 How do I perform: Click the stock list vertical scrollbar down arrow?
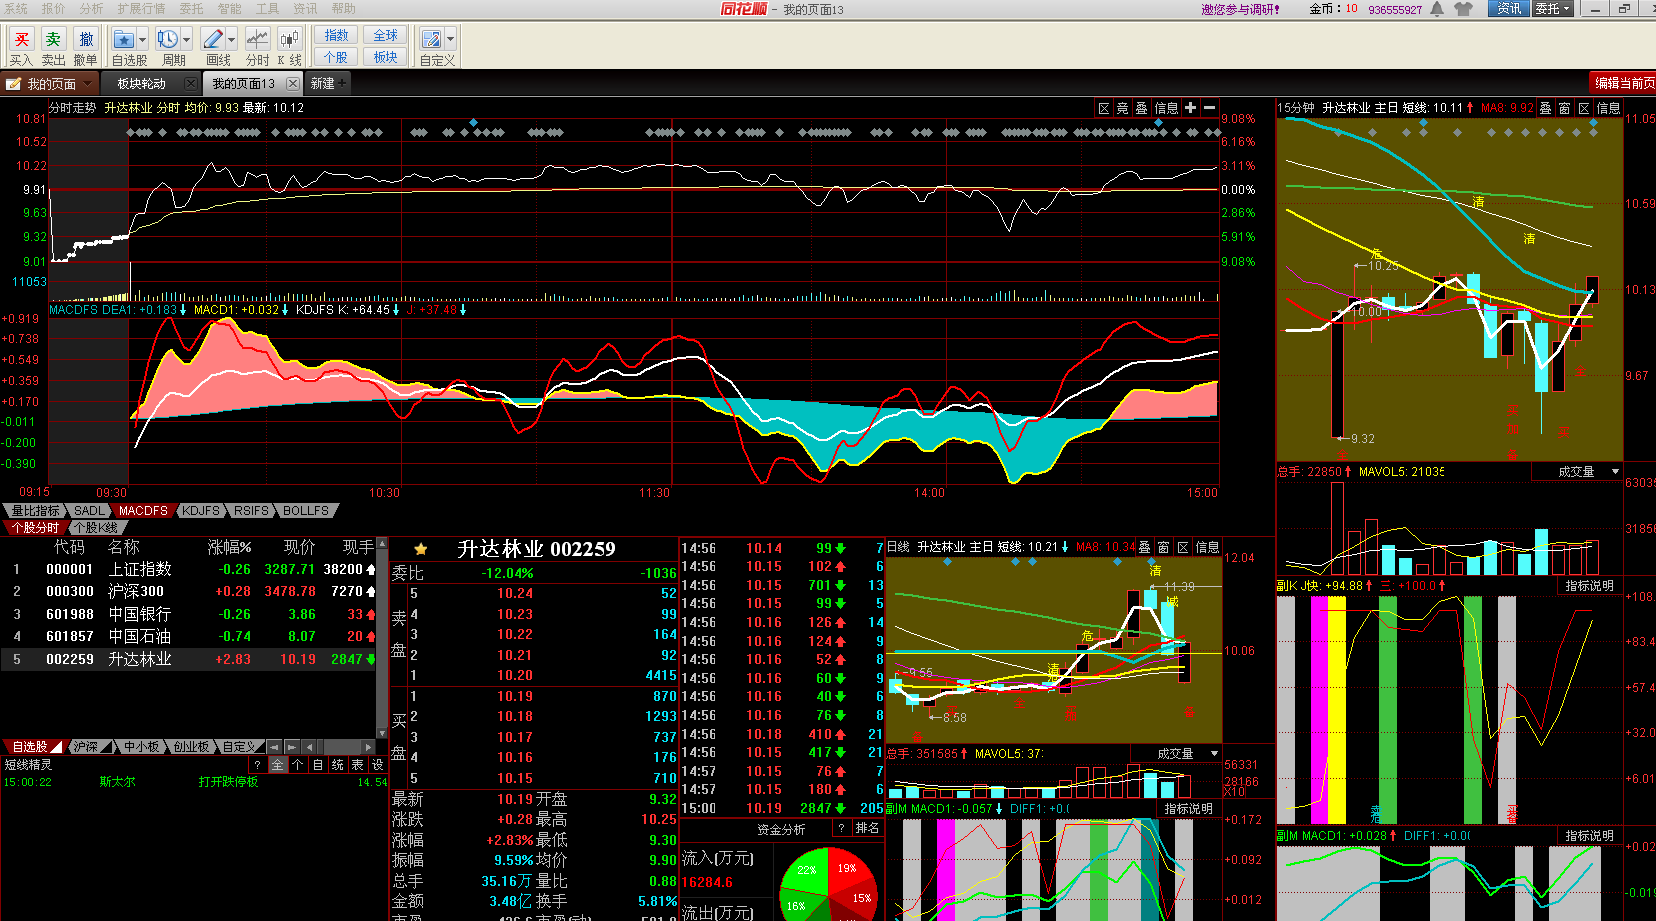tap(381, 734)
